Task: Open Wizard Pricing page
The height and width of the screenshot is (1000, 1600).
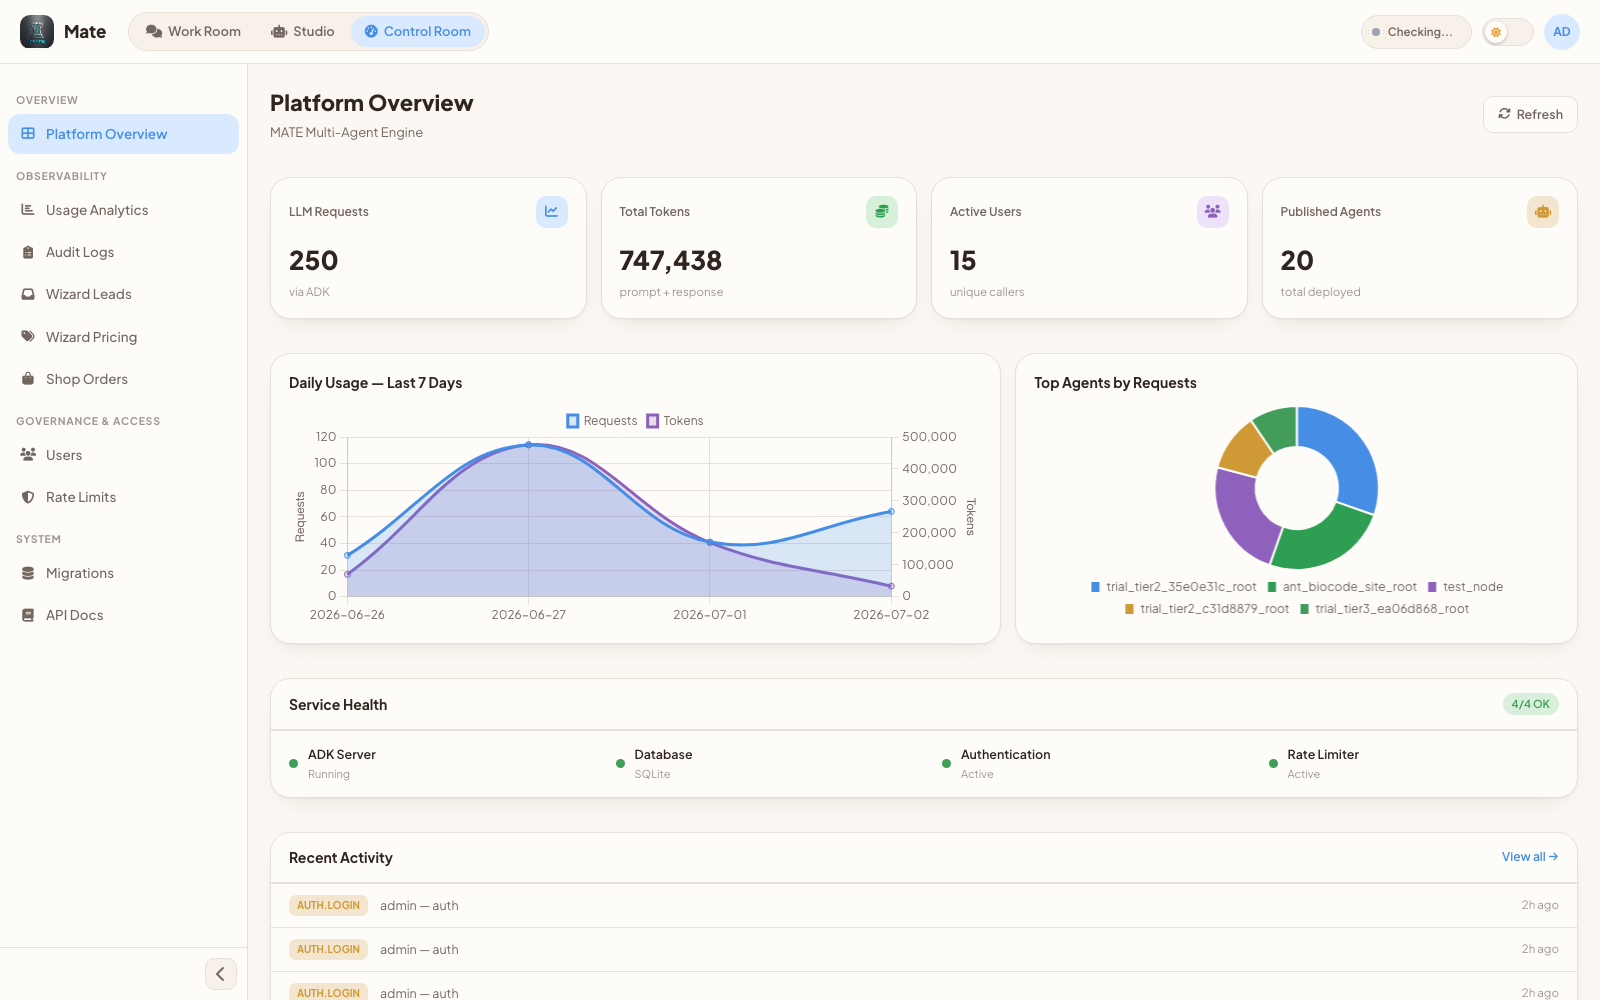Action: [123, 337]
